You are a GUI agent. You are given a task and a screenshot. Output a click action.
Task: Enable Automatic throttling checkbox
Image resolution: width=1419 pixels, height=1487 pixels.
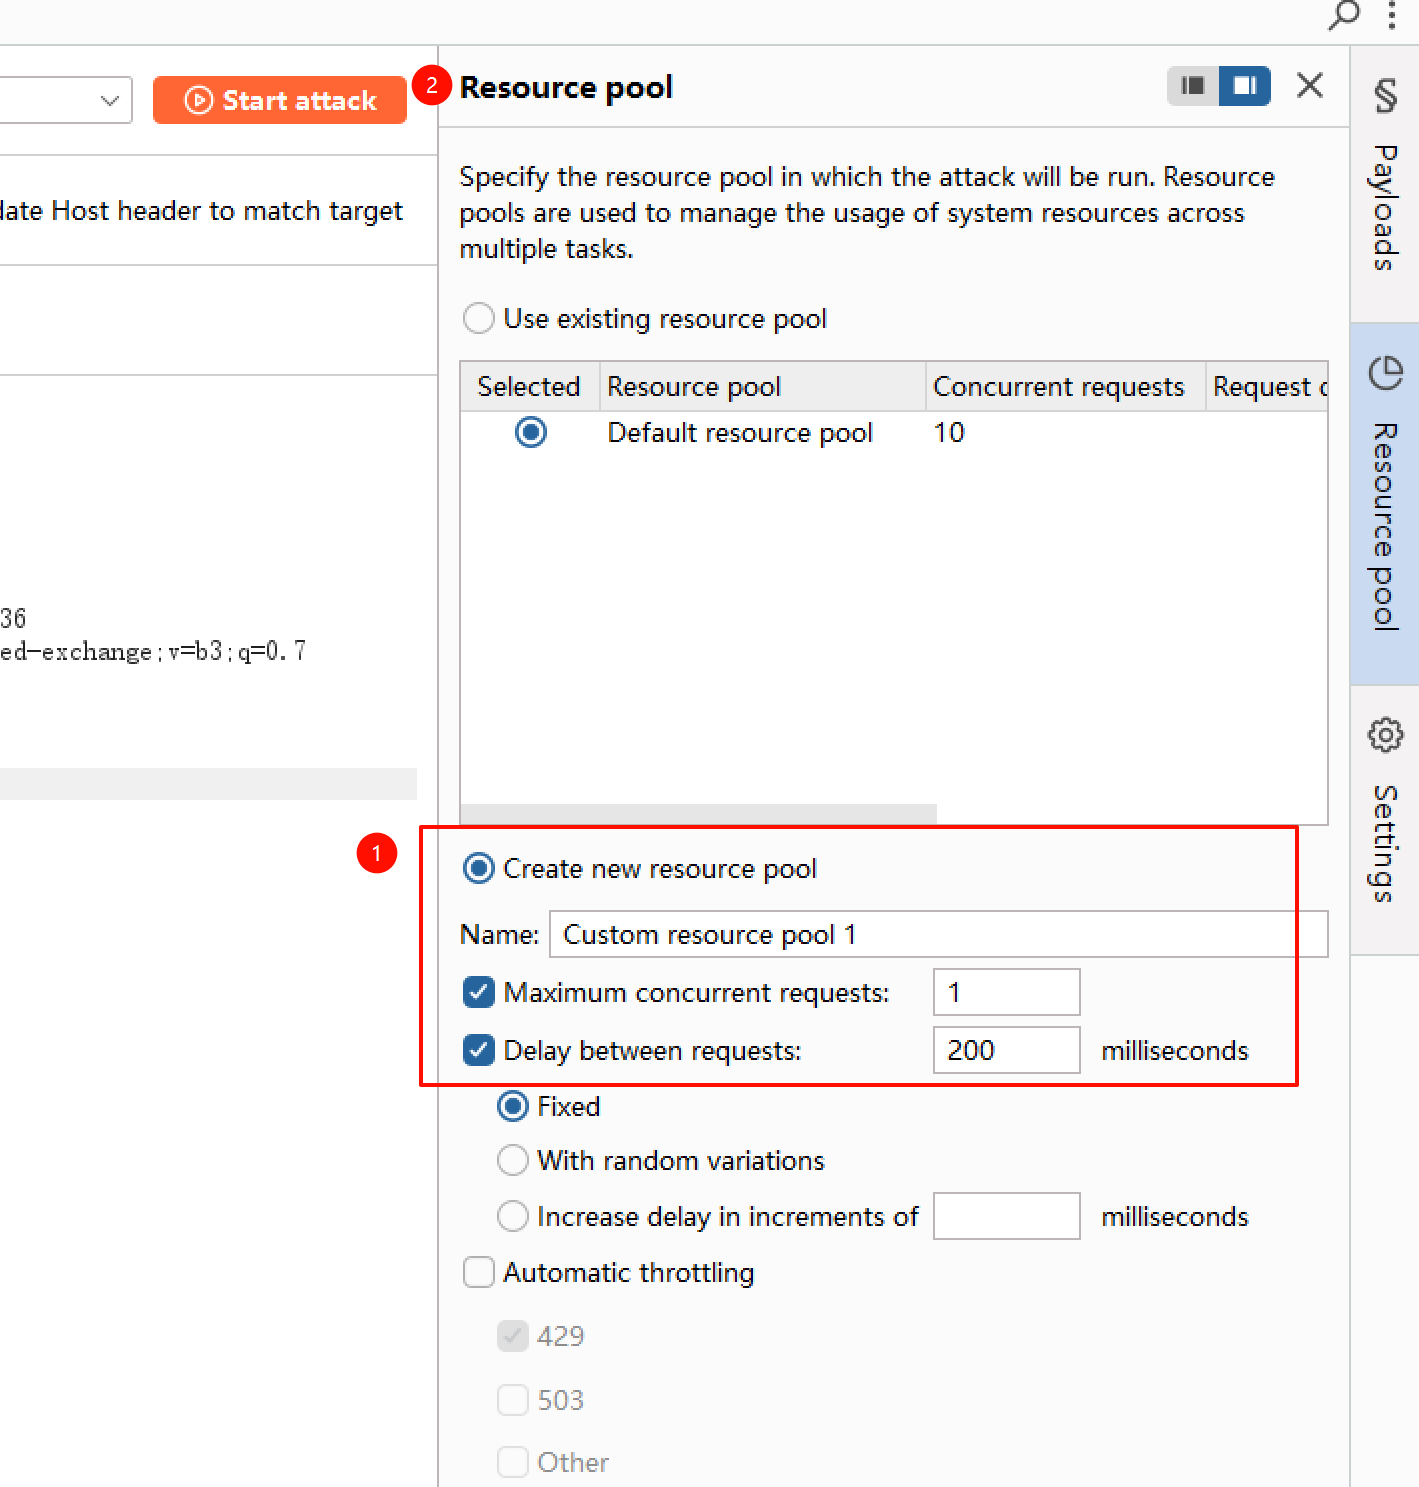tap(479, 1273)
